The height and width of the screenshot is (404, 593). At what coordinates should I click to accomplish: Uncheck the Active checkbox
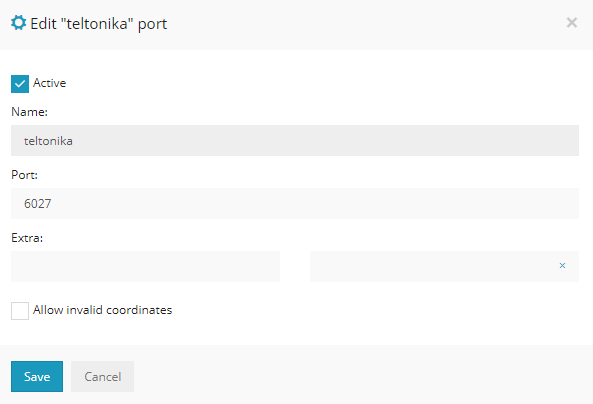tap(20, 84)
